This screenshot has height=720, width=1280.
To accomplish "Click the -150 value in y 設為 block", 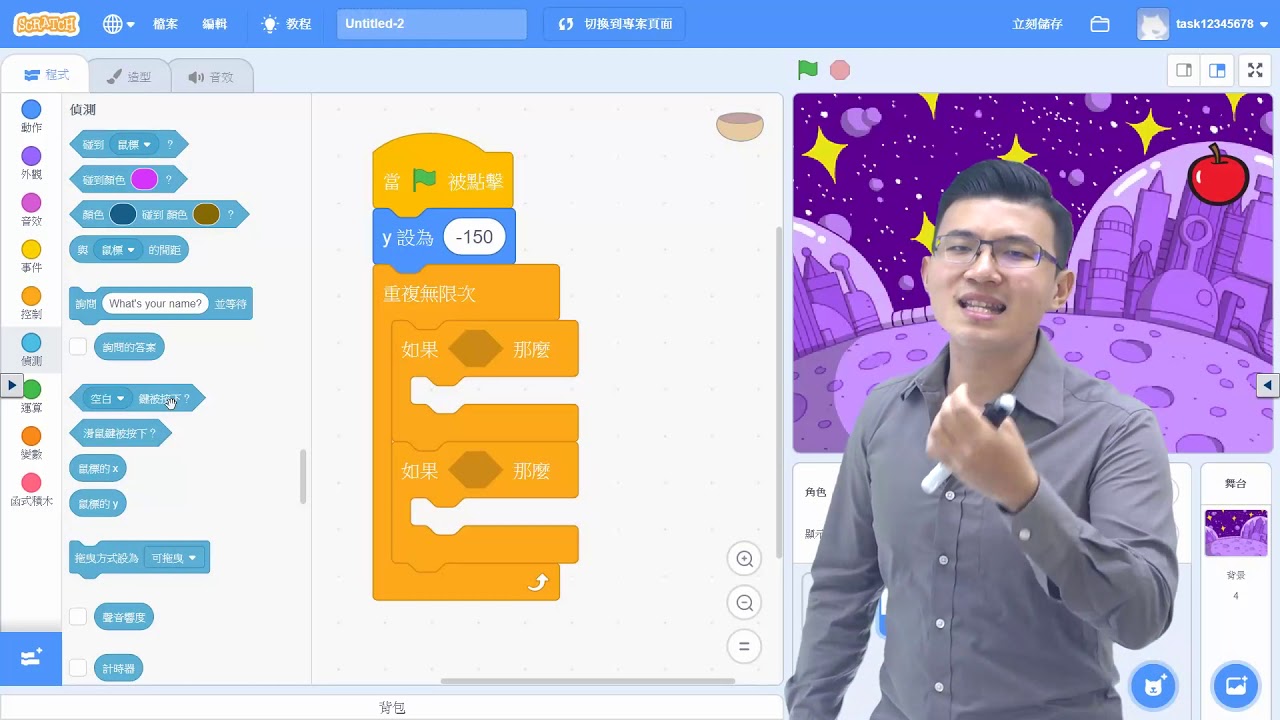I will (x=474, y=237).
